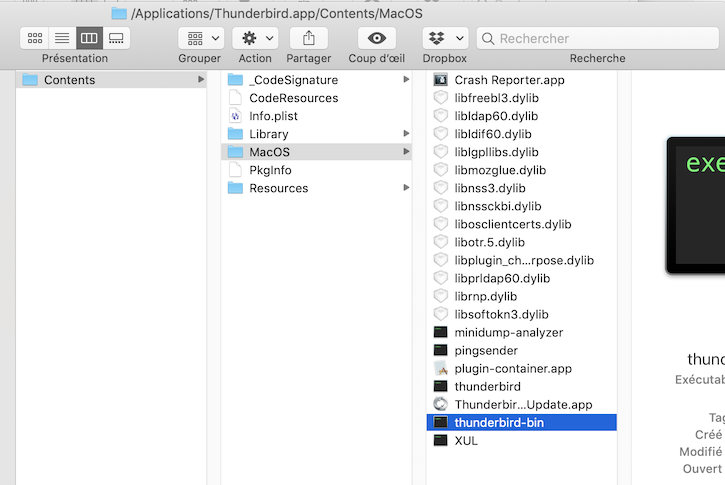Expand the _CodeSignature folder arrow

pos(406,80)
